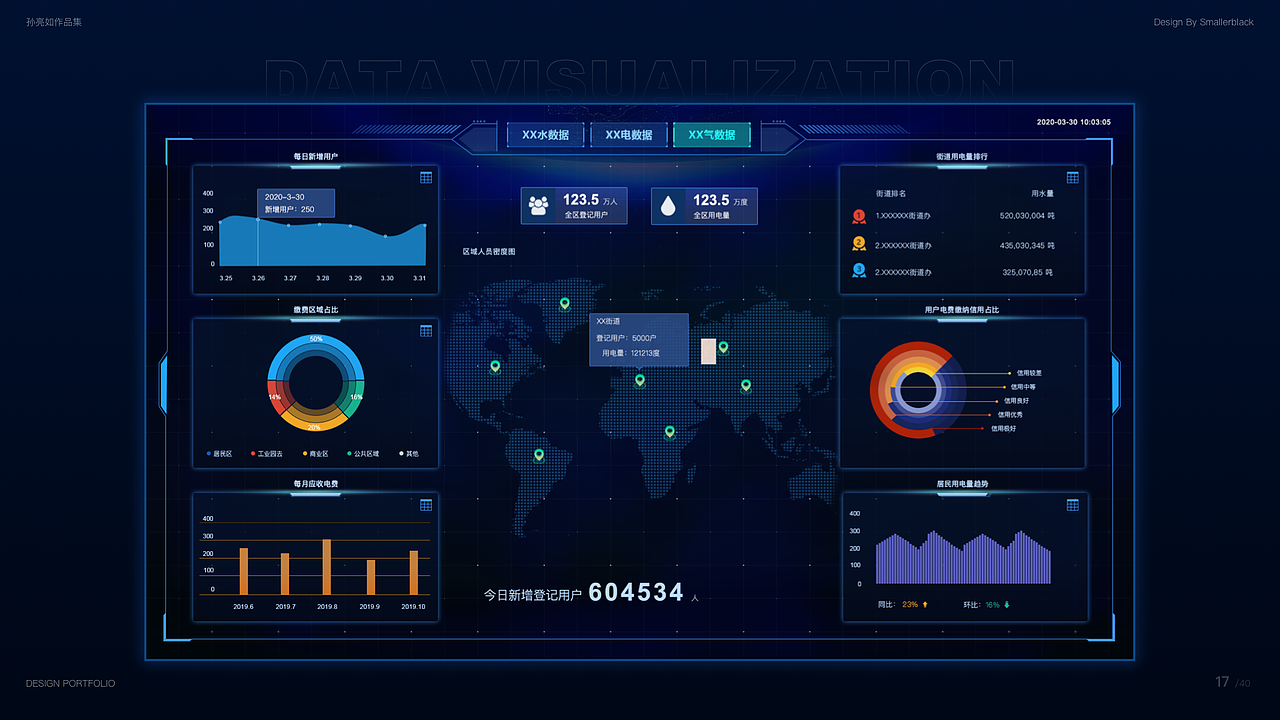Click the 2020-03-30 10:03:05 timestamp

point(1073,122)
